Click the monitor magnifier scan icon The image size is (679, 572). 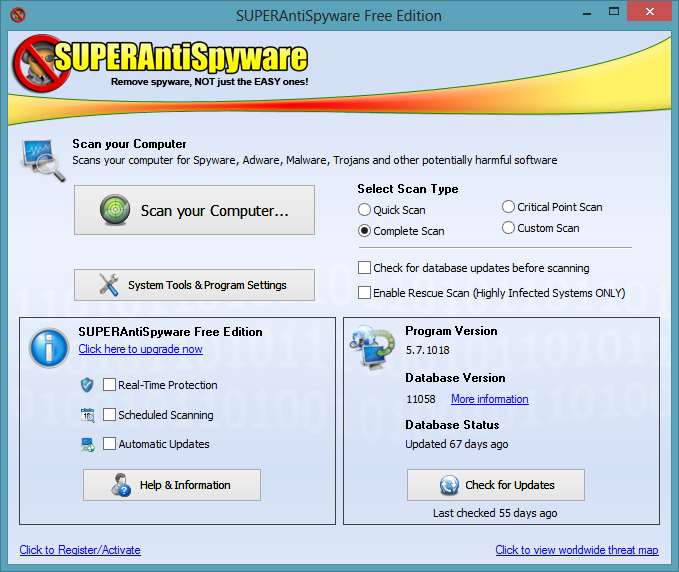pos(43,160)
